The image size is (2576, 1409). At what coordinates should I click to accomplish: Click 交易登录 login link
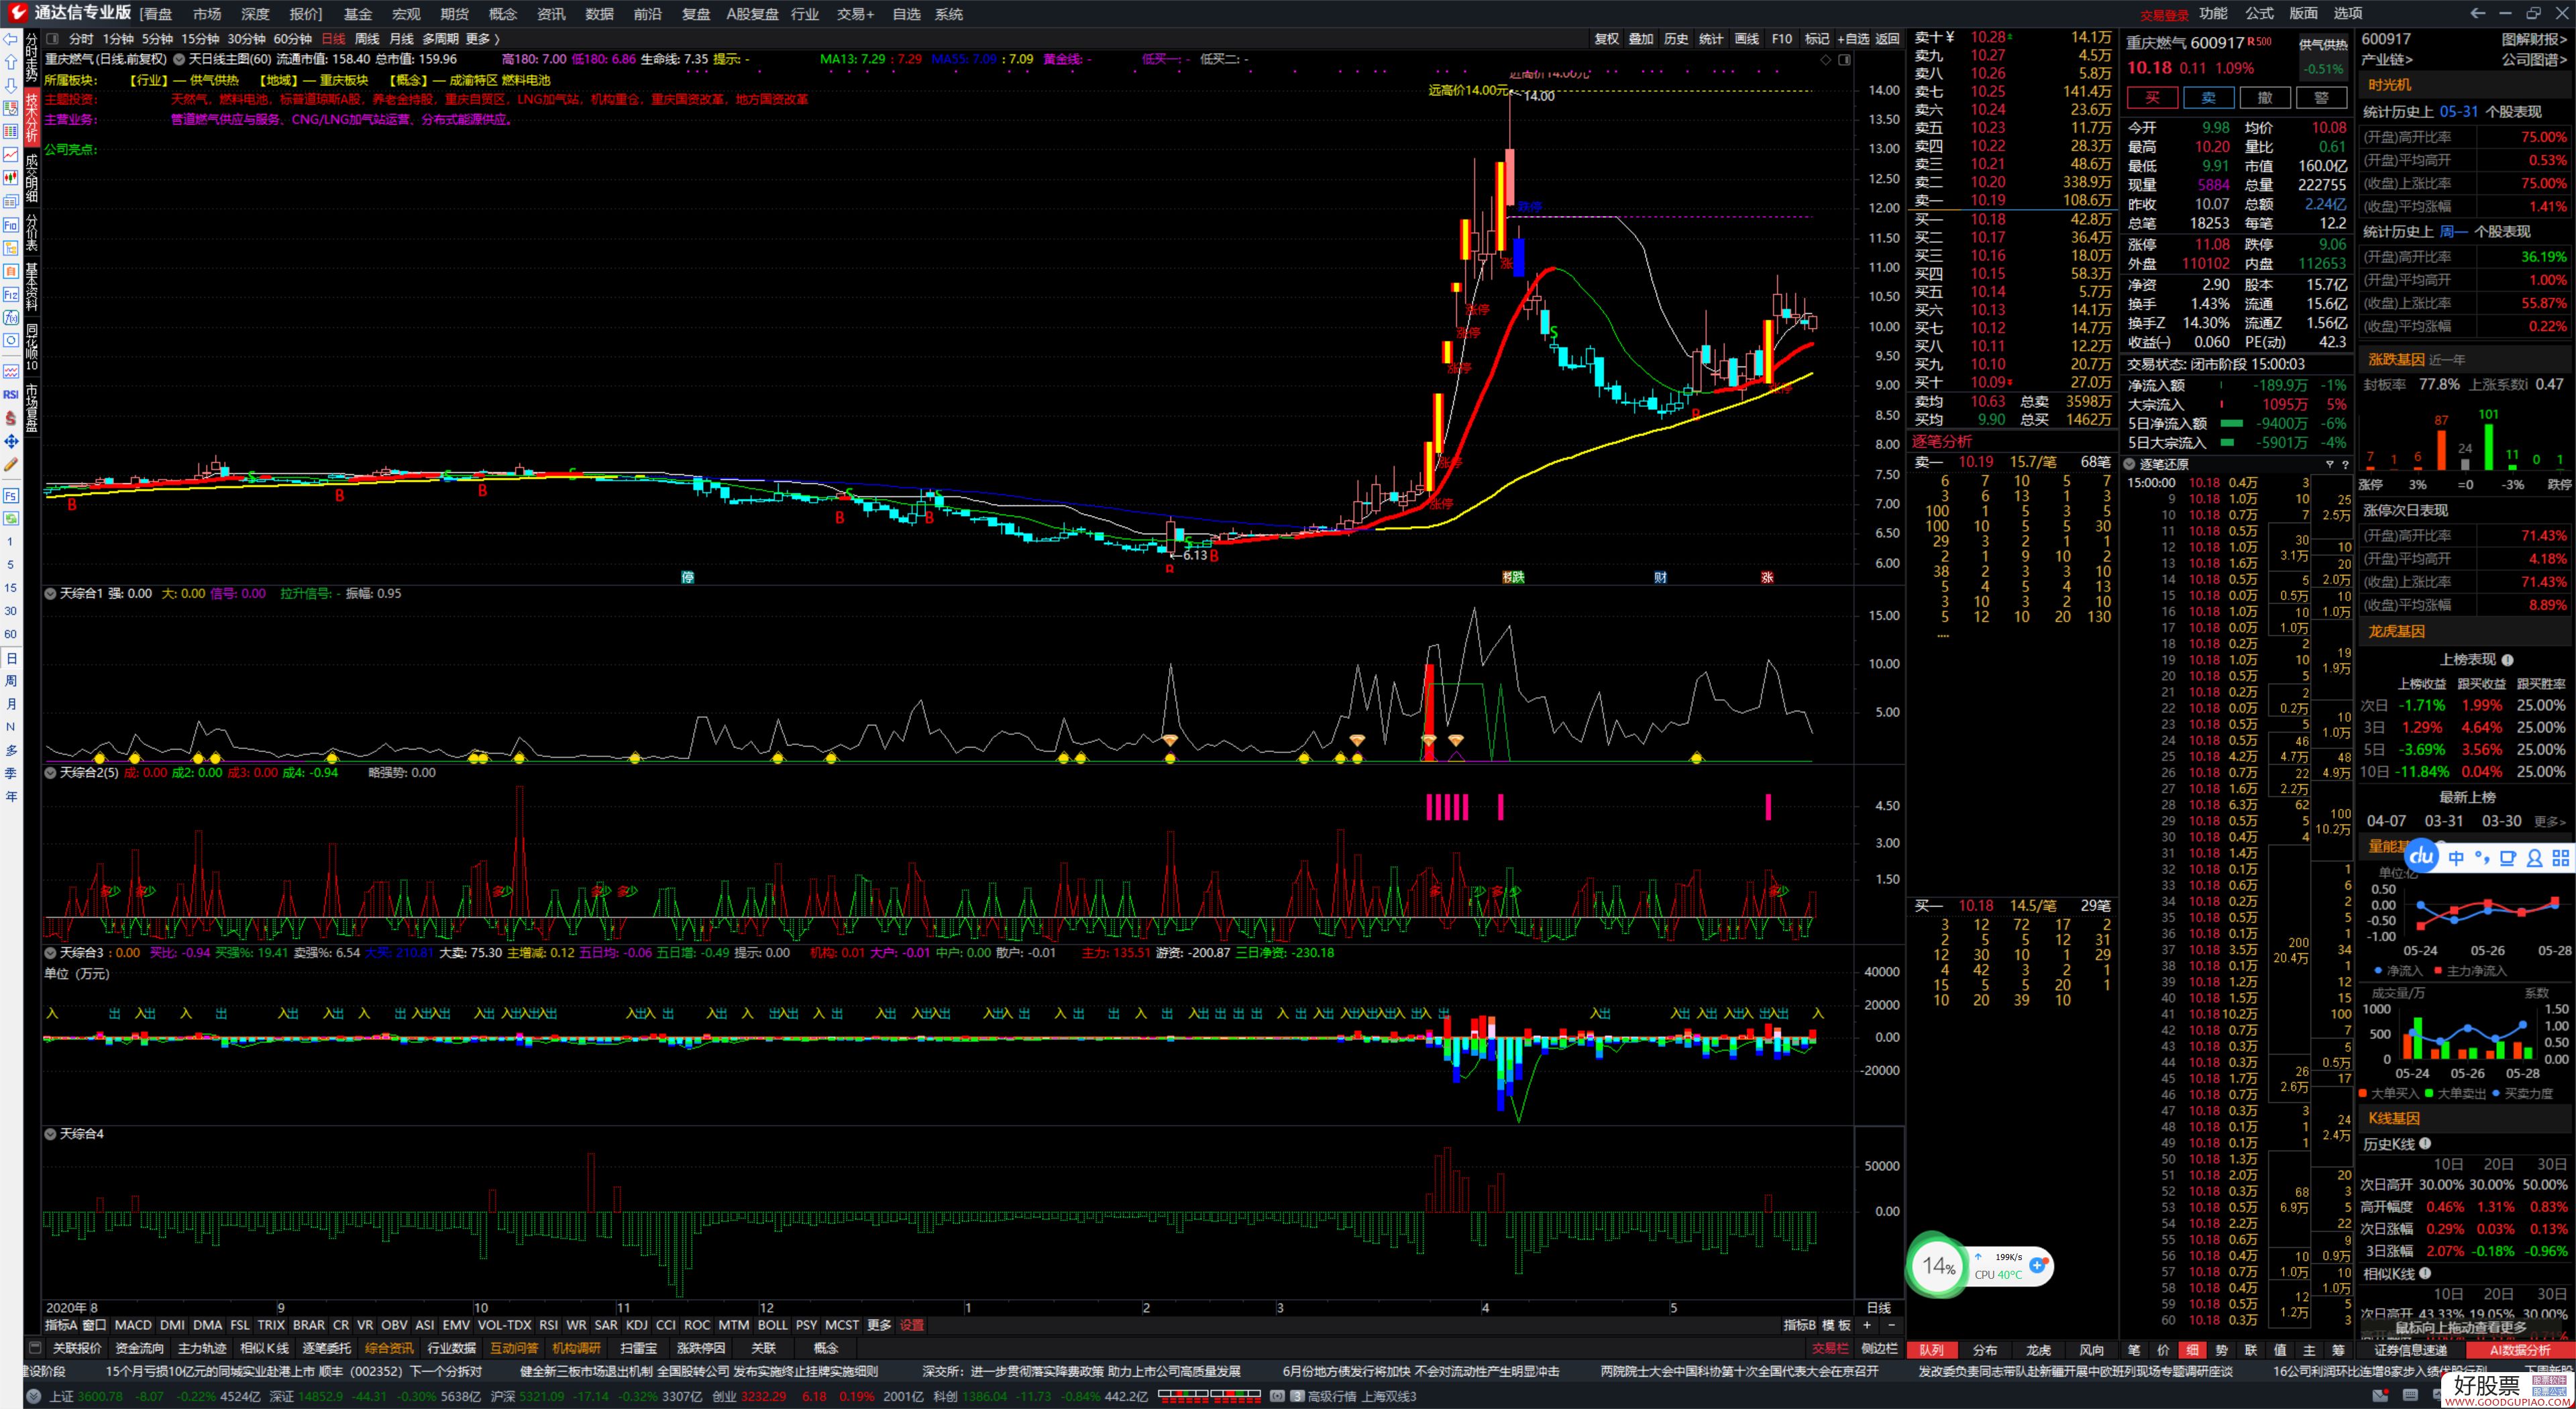pyautogui.click(x=2164, y=15)
